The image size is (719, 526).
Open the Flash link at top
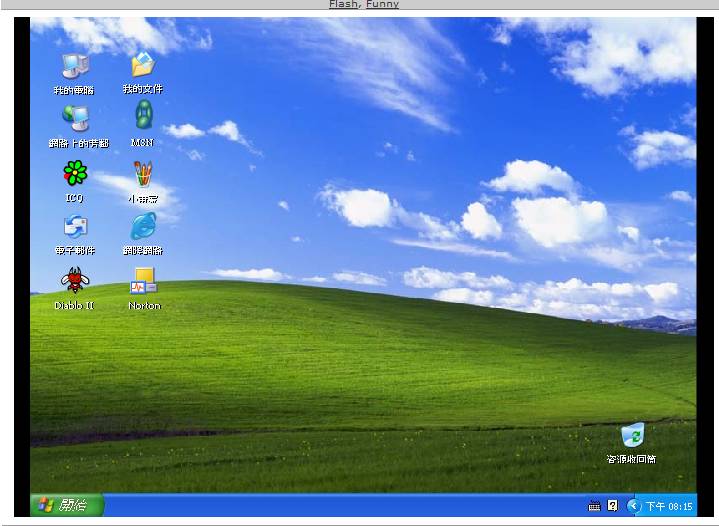(x=343, y=4)
